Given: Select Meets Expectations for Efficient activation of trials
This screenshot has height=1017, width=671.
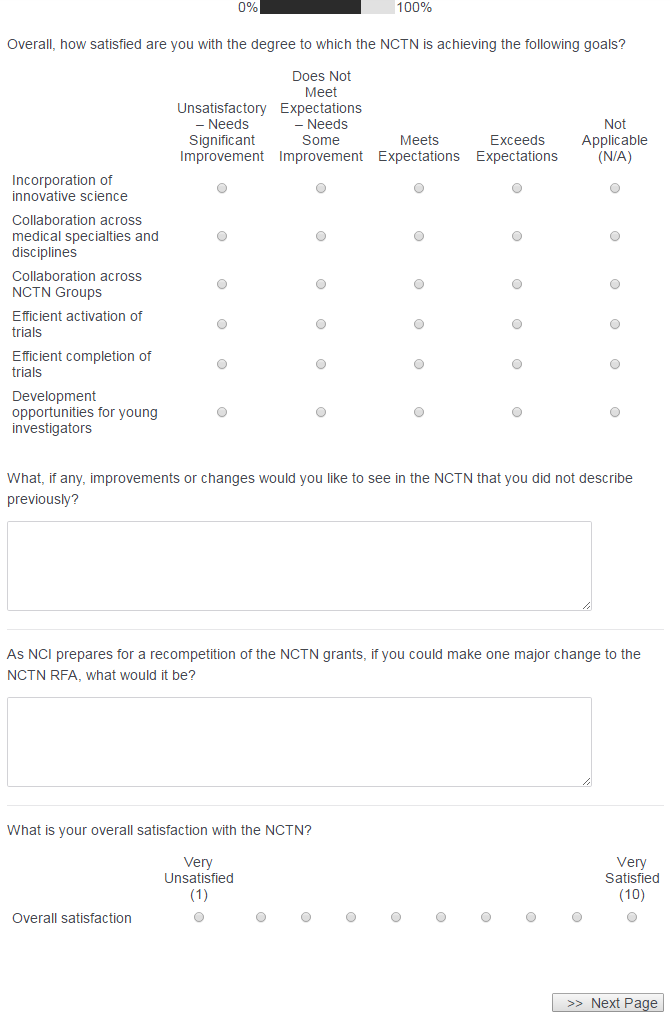Looking at the screenshot, I should 419,324.
